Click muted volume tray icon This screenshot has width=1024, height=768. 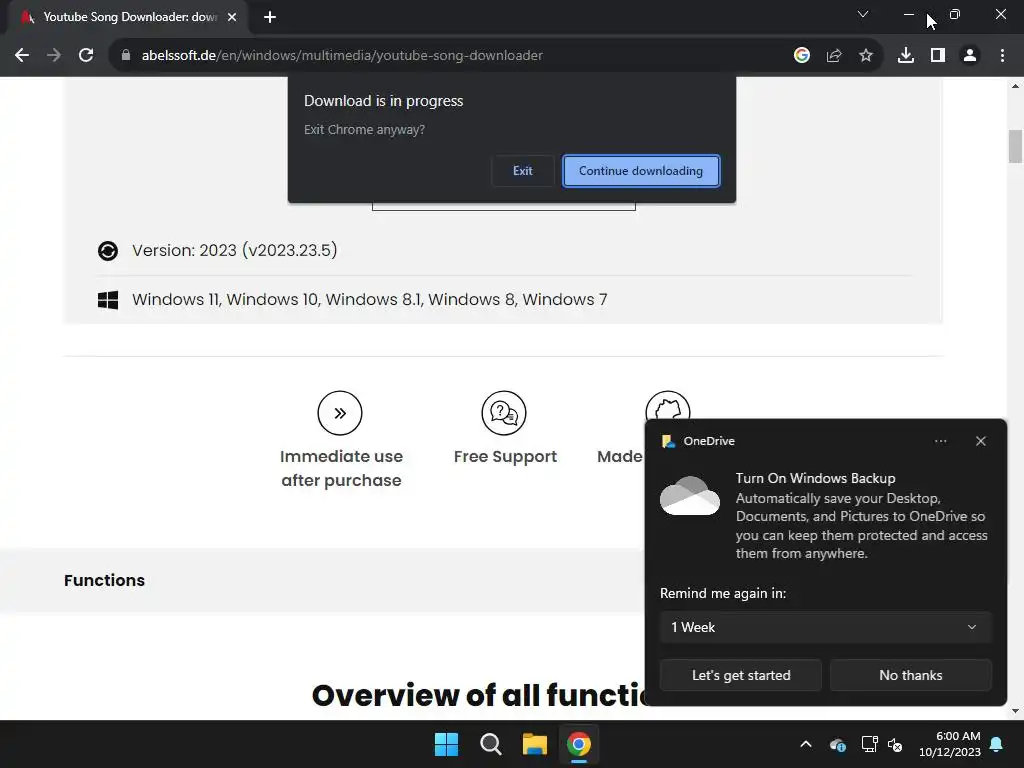tap(895, 744)
